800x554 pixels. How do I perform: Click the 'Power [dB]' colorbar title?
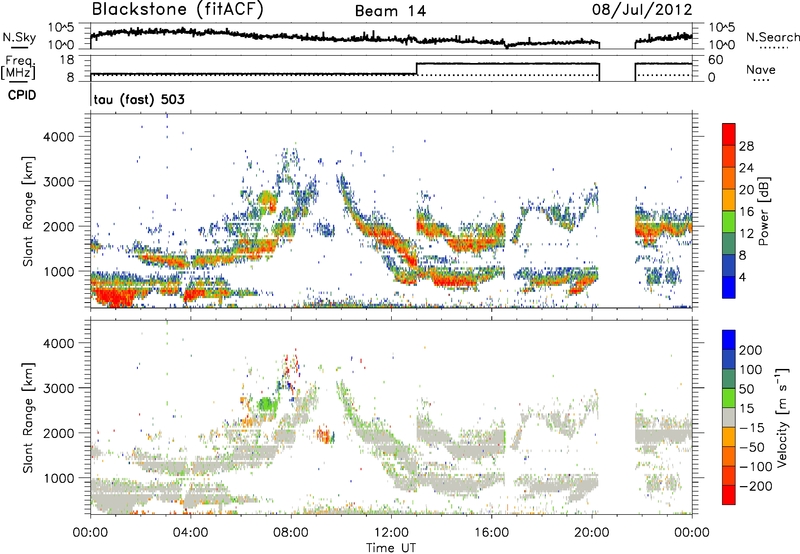pos(764,211)
